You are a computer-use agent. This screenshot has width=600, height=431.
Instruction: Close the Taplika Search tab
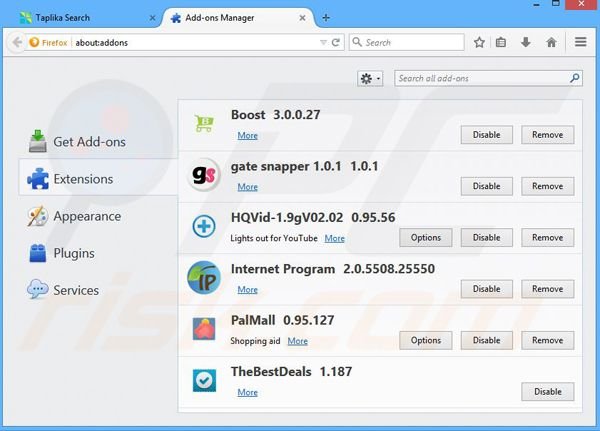152,18
